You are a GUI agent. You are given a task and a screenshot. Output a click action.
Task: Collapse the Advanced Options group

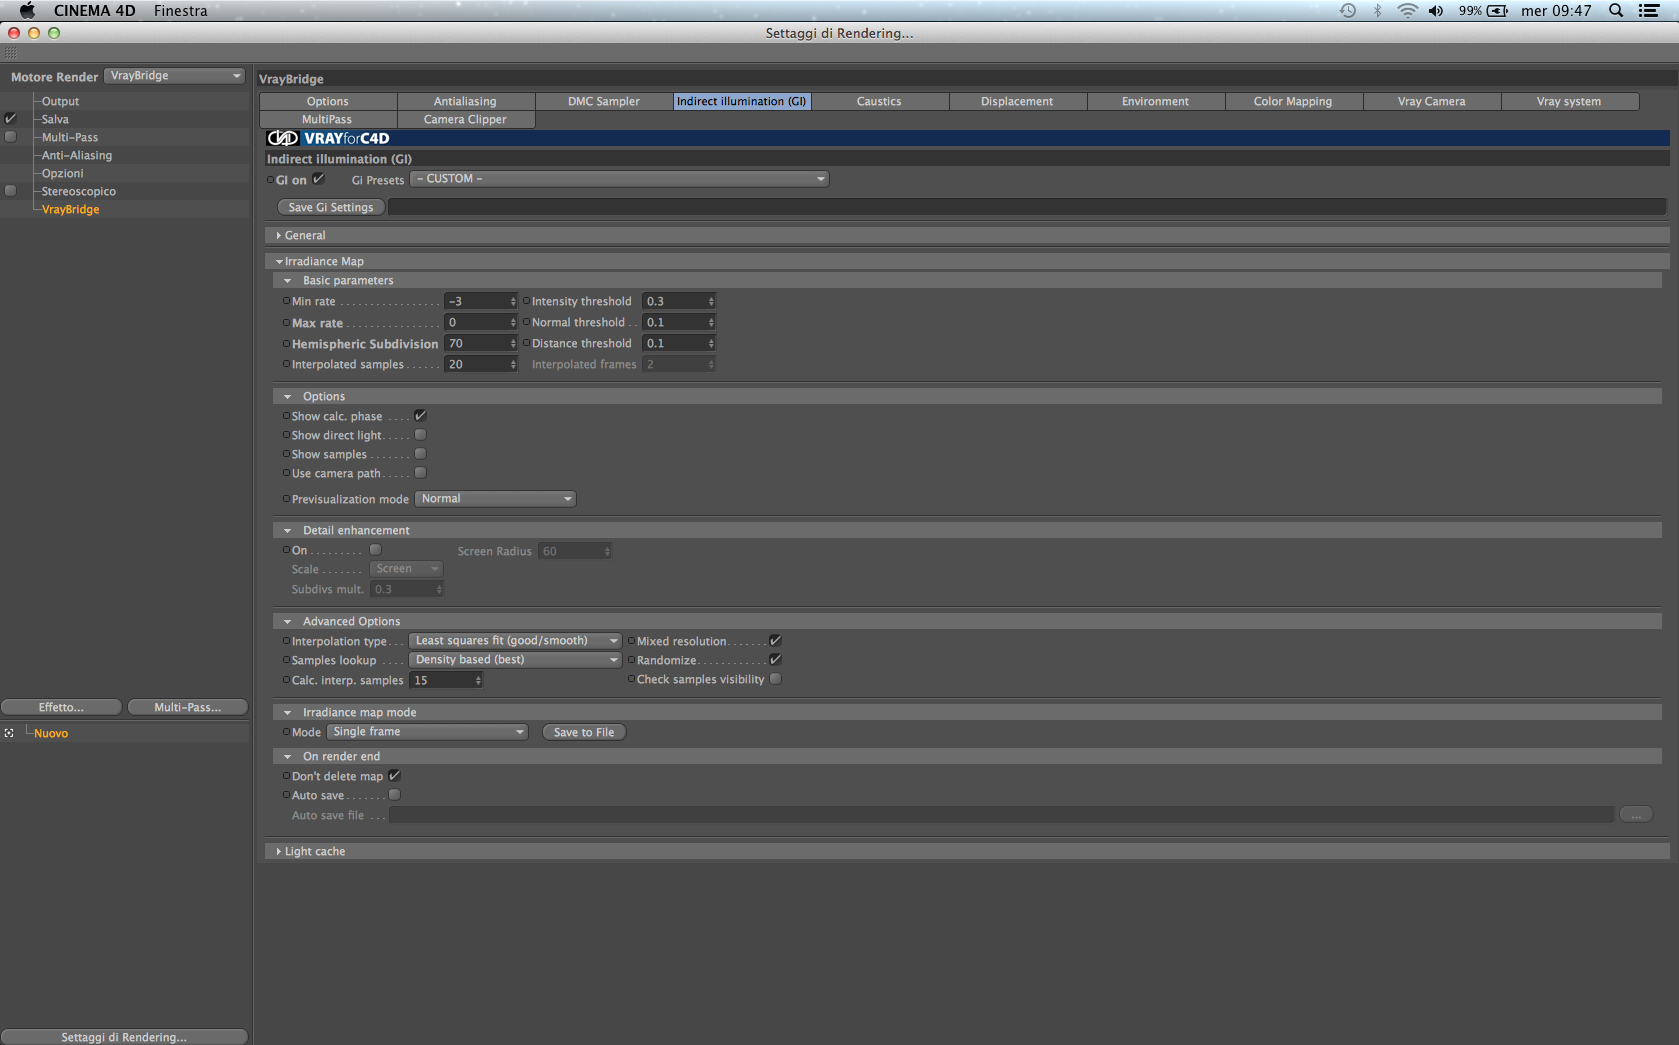[288, 622]
